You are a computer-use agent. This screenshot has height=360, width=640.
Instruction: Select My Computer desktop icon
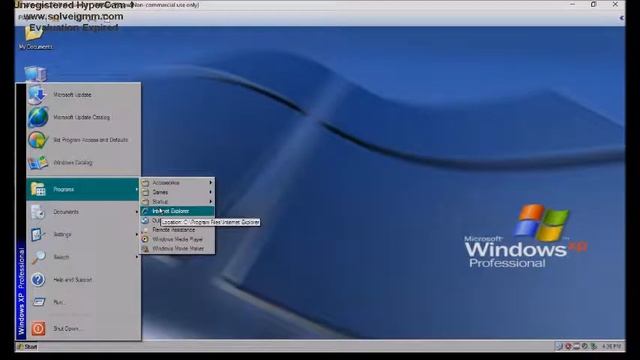(35, 74)
